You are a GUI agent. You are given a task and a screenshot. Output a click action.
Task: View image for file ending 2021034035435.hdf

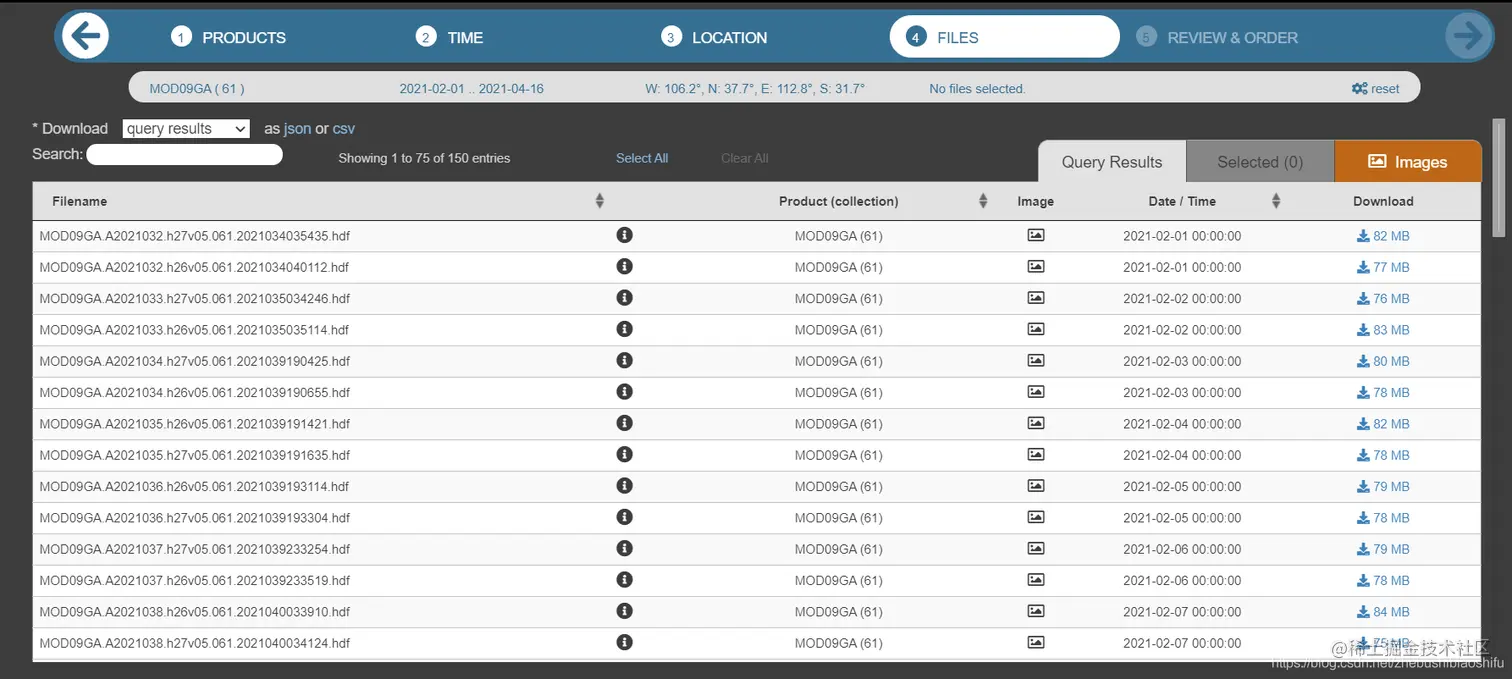pyautogui.click(x=1036, y=235)
